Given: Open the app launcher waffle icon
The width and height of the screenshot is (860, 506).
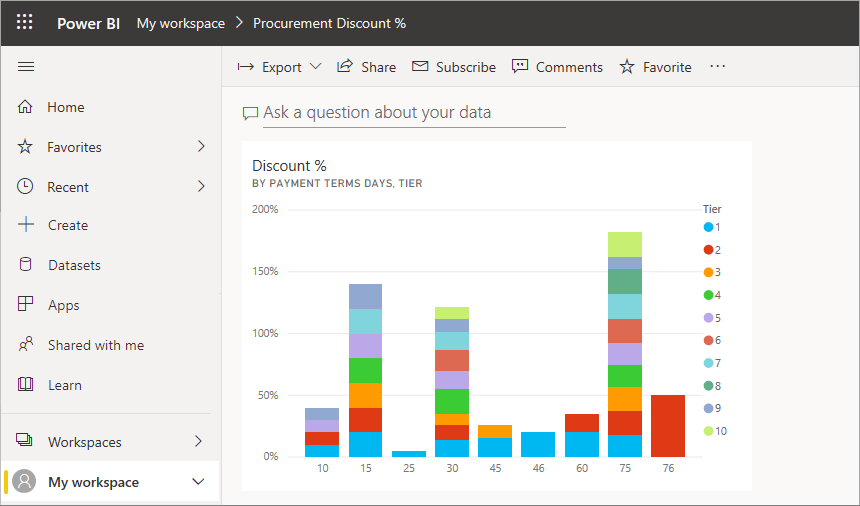Looking at the screenshot, I should tap(25, 22).
